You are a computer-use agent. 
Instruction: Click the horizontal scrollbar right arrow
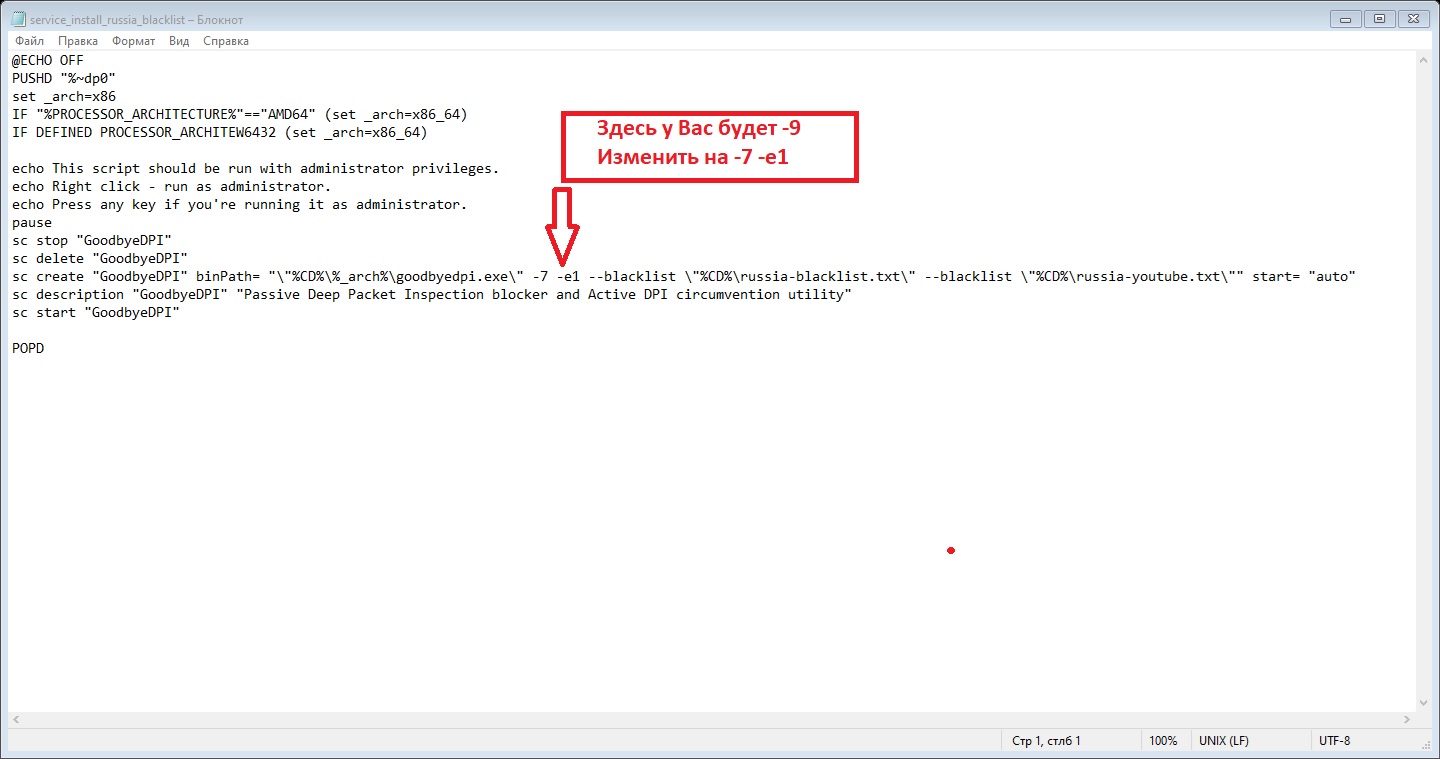coord(1407,720)
